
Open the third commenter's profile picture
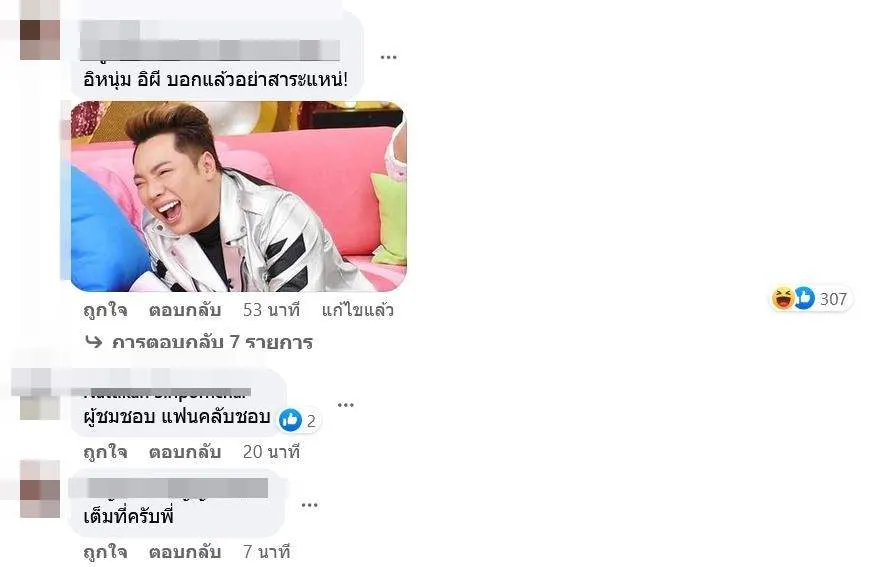(40, 488)
